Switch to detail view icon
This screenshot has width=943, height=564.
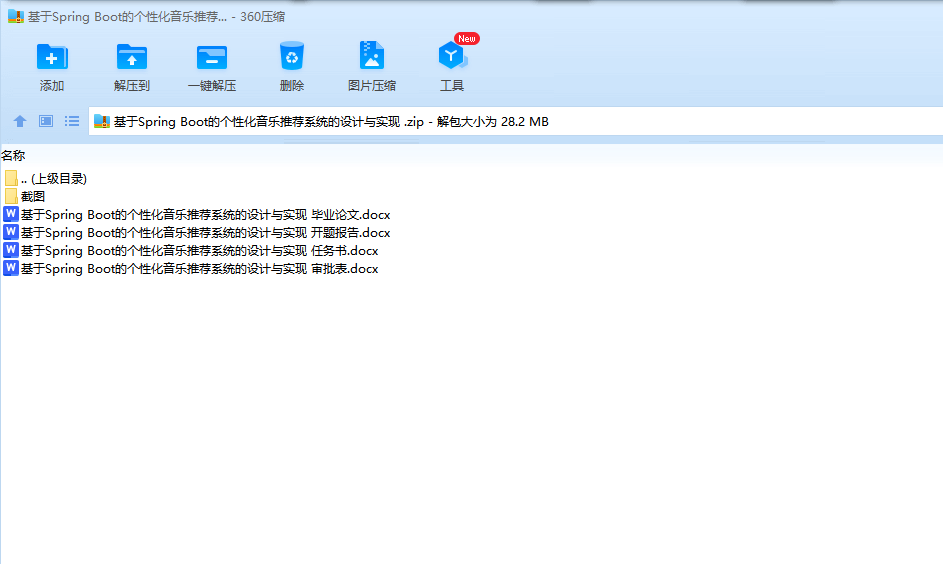click(46, 121)
